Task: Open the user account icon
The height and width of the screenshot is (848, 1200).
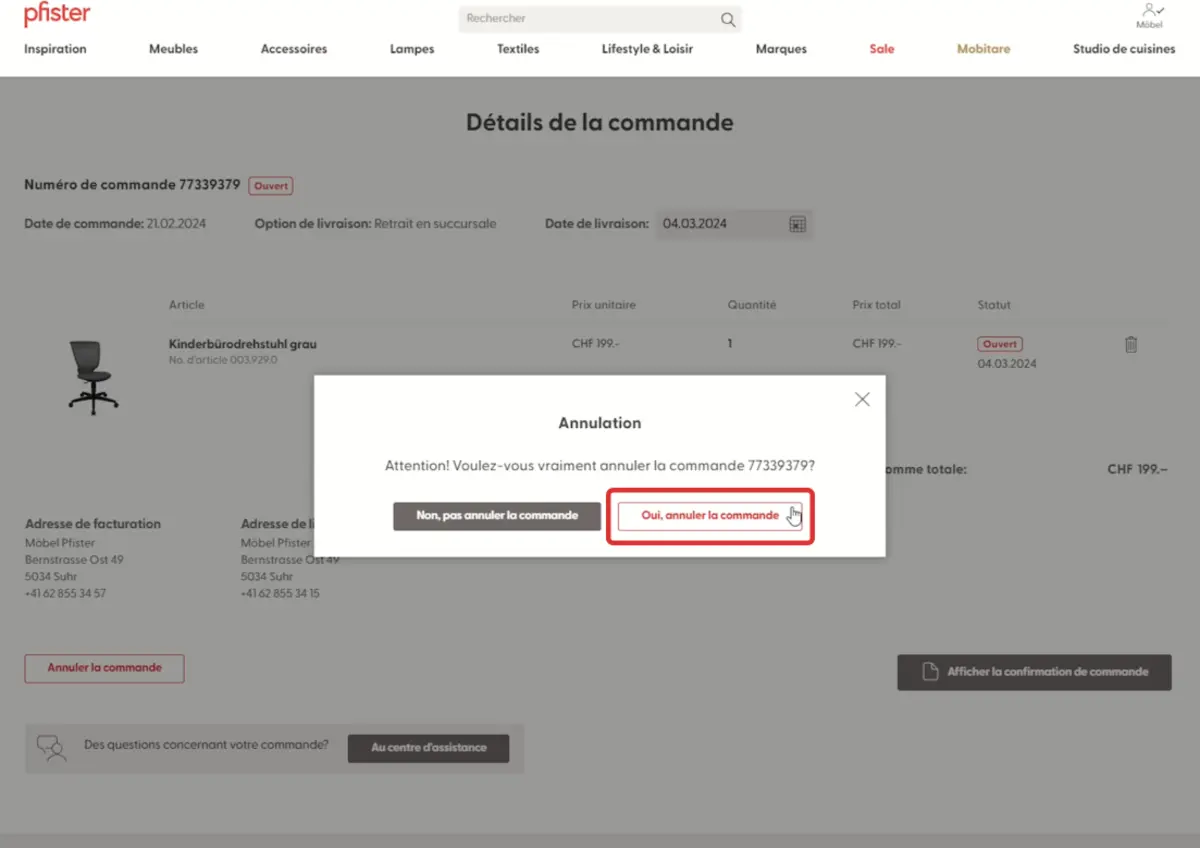Action: click(x=1151, y=11)
